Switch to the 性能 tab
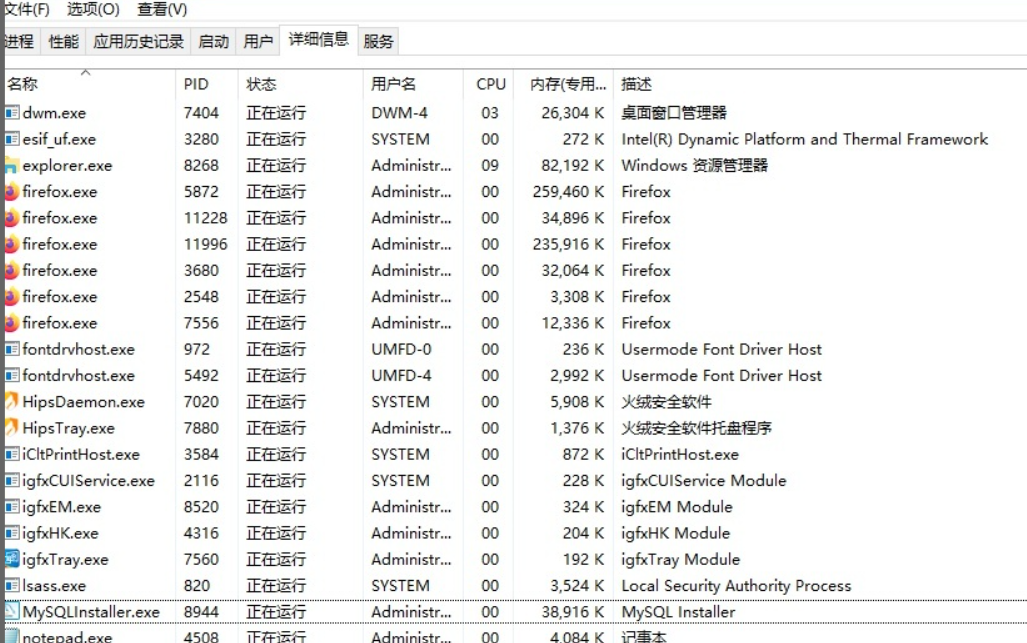The height and width of the screenshot is (643, 1027). [63, 41]
